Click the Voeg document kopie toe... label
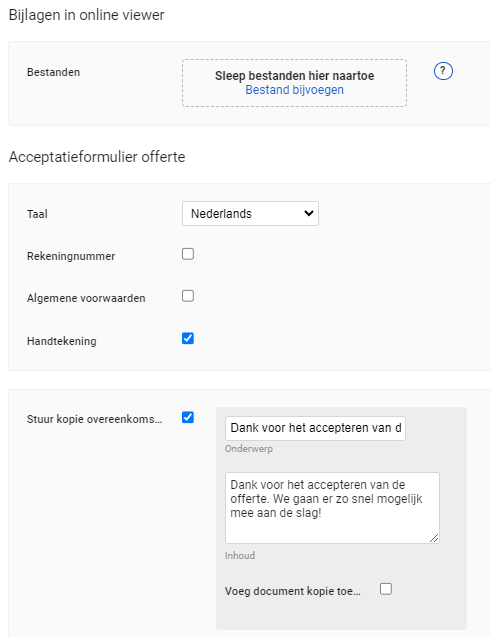The width and height of the screenshot is (491, 637). (x=293, y=591)
